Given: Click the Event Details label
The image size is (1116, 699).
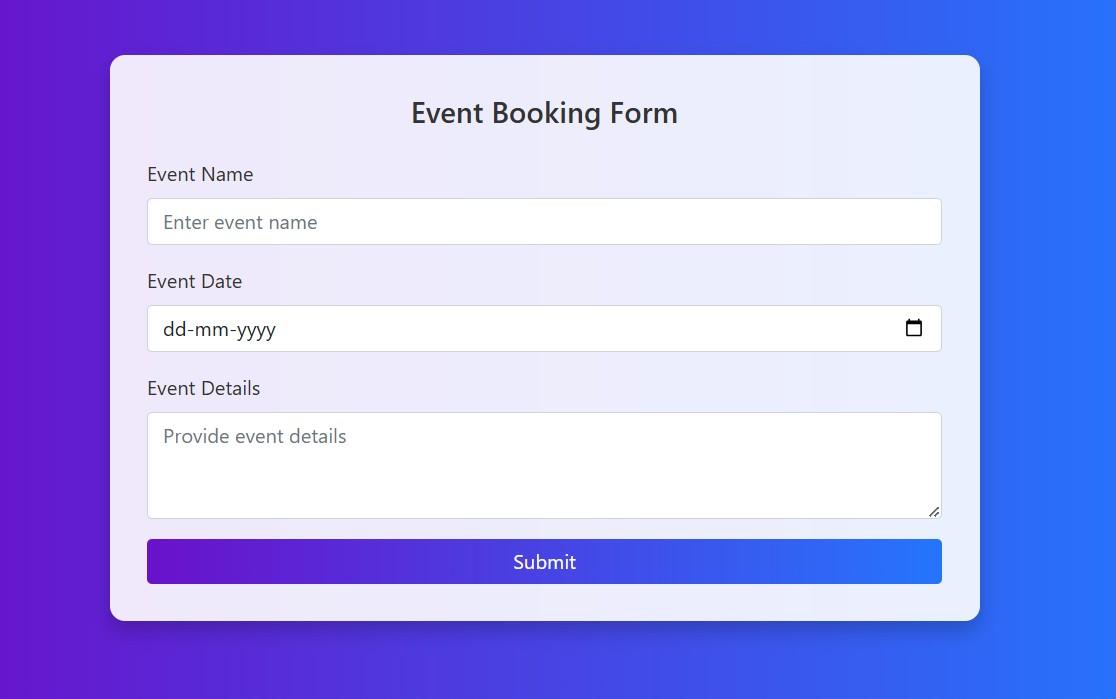Looking at the screenshot, I should click(x=203, y=388).
